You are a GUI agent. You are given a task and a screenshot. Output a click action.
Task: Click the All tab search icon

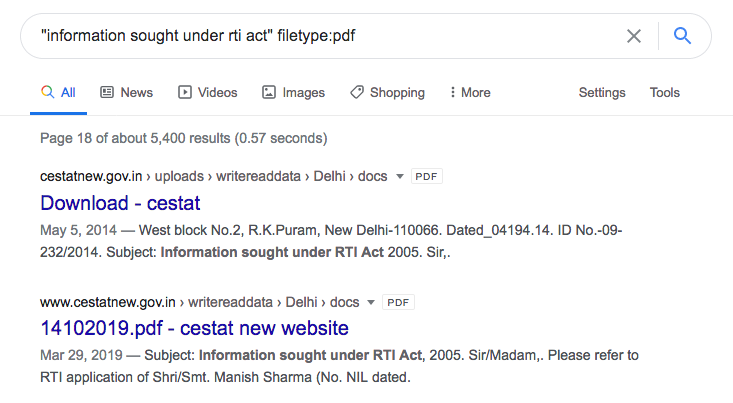[47, 92]
